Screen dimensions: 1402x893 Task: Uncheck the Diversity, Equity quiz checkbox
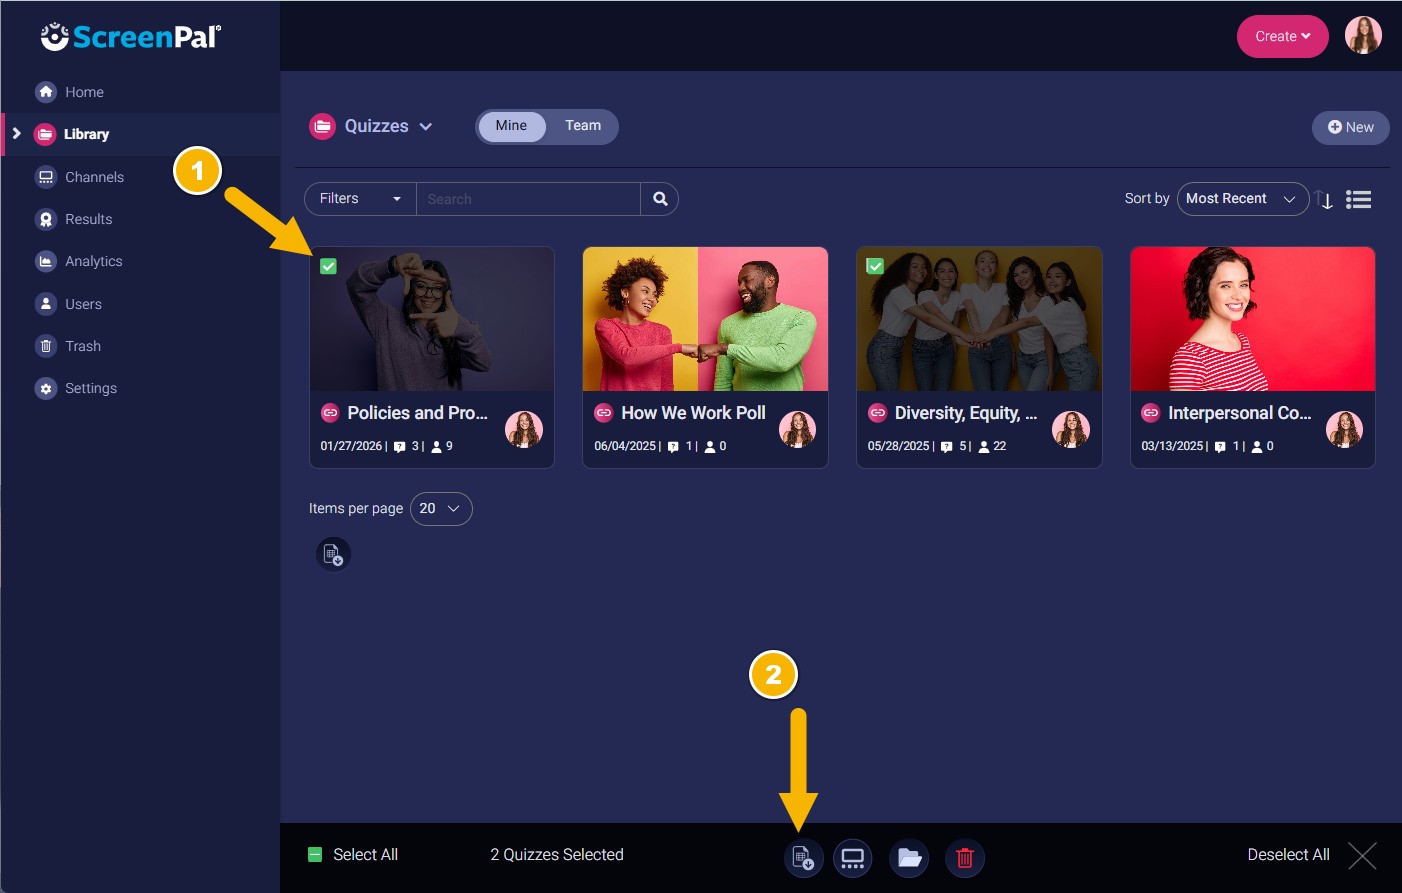[x=875, y=266]
